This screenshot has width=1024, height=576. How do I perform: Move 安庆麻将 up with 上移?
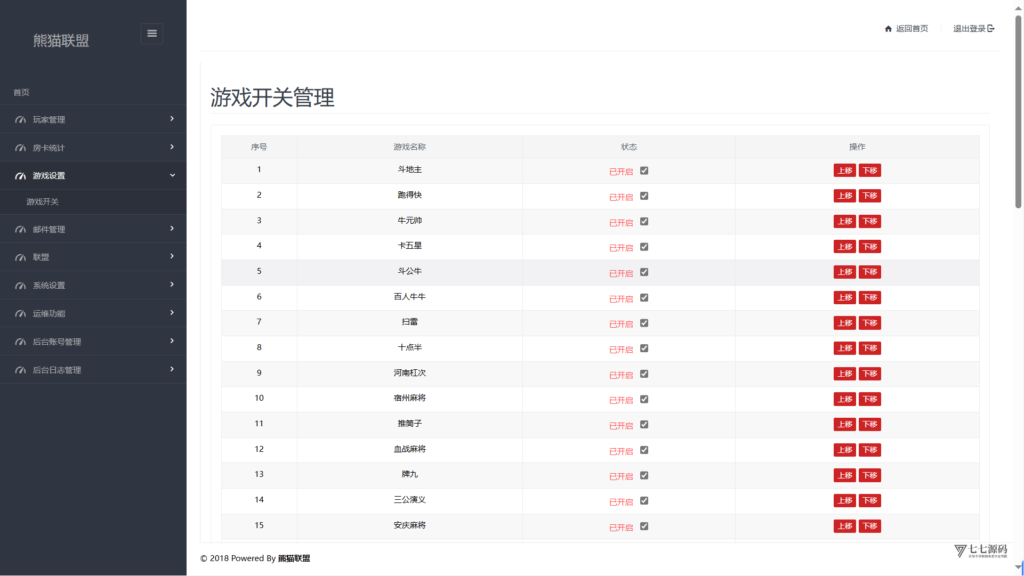pos(844,526)
